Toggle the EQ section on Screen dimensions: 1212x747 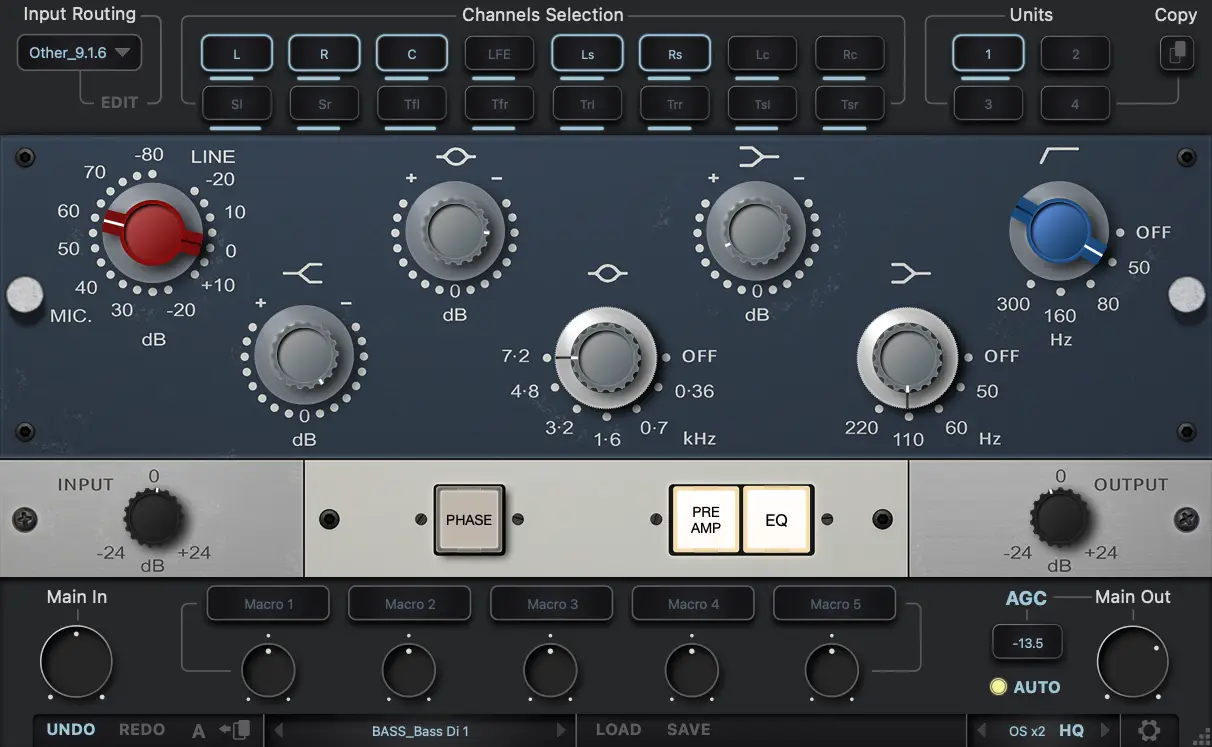[x=777, y=518]
